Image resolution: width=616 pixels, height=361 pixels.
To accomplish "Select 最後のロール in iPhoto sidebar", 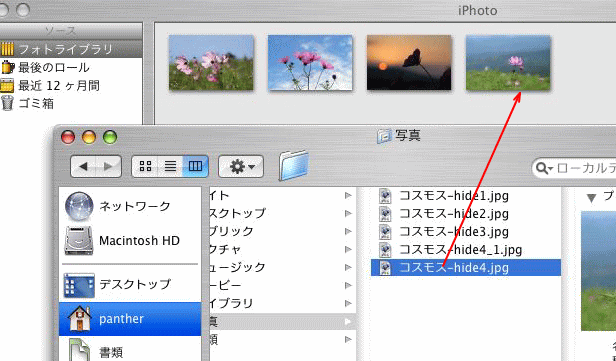I will (53, 68).
